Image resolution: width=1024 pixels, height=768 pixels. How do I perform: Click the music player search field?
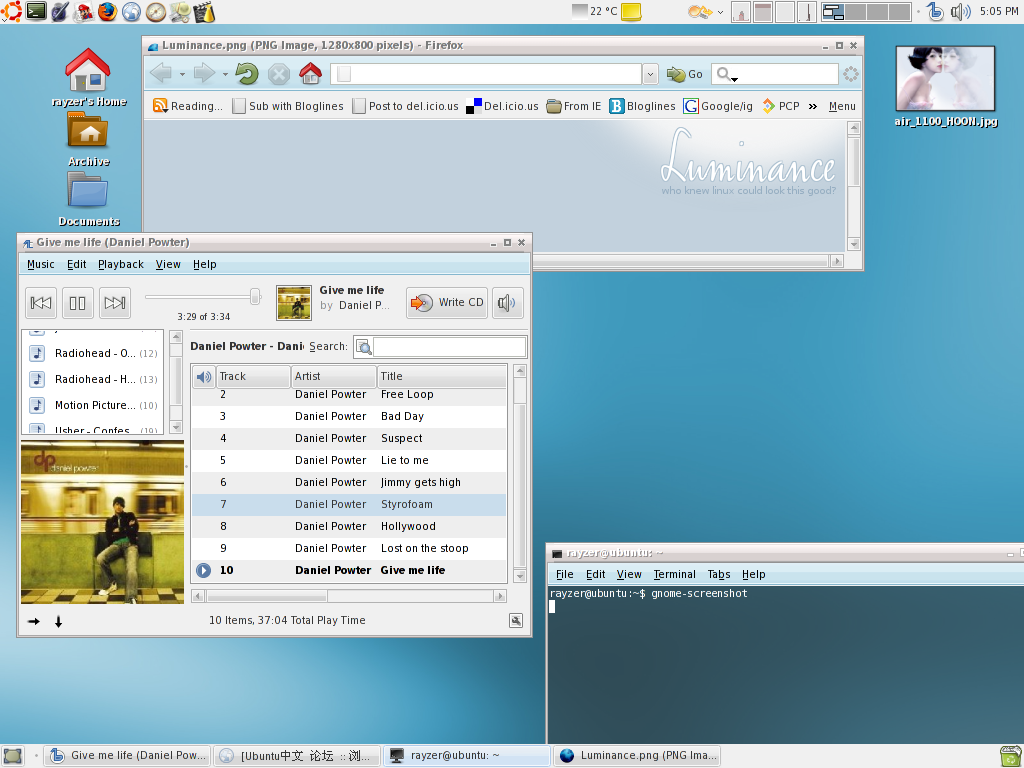(x=449, y=347)
